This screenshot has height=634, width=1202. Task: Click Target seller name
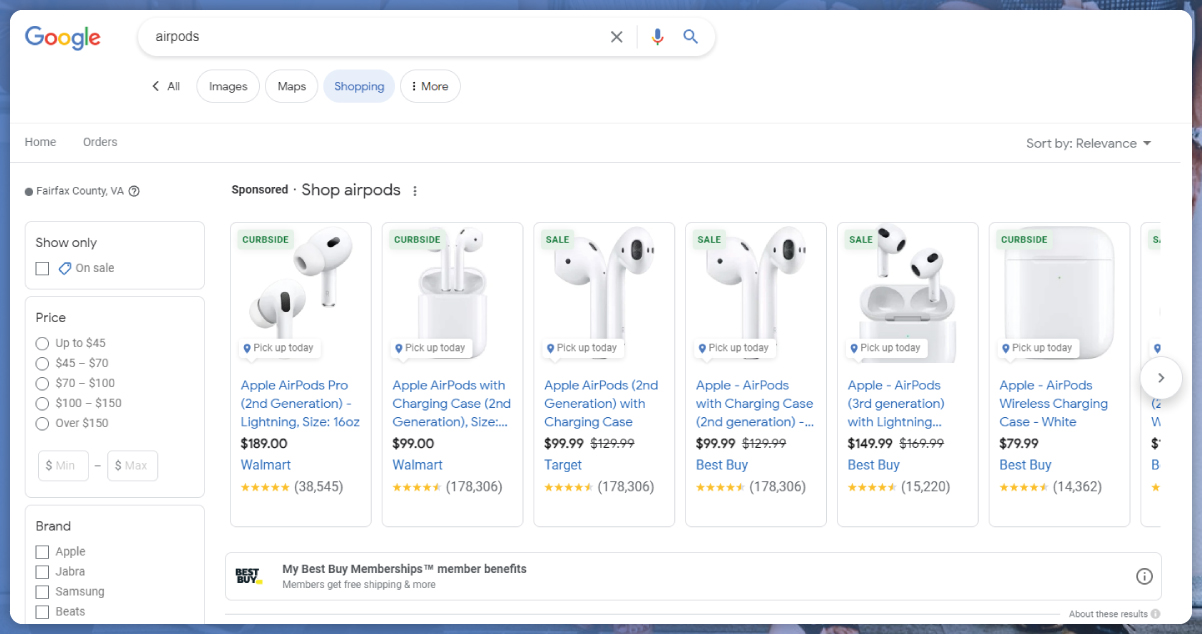pos(563,465)
